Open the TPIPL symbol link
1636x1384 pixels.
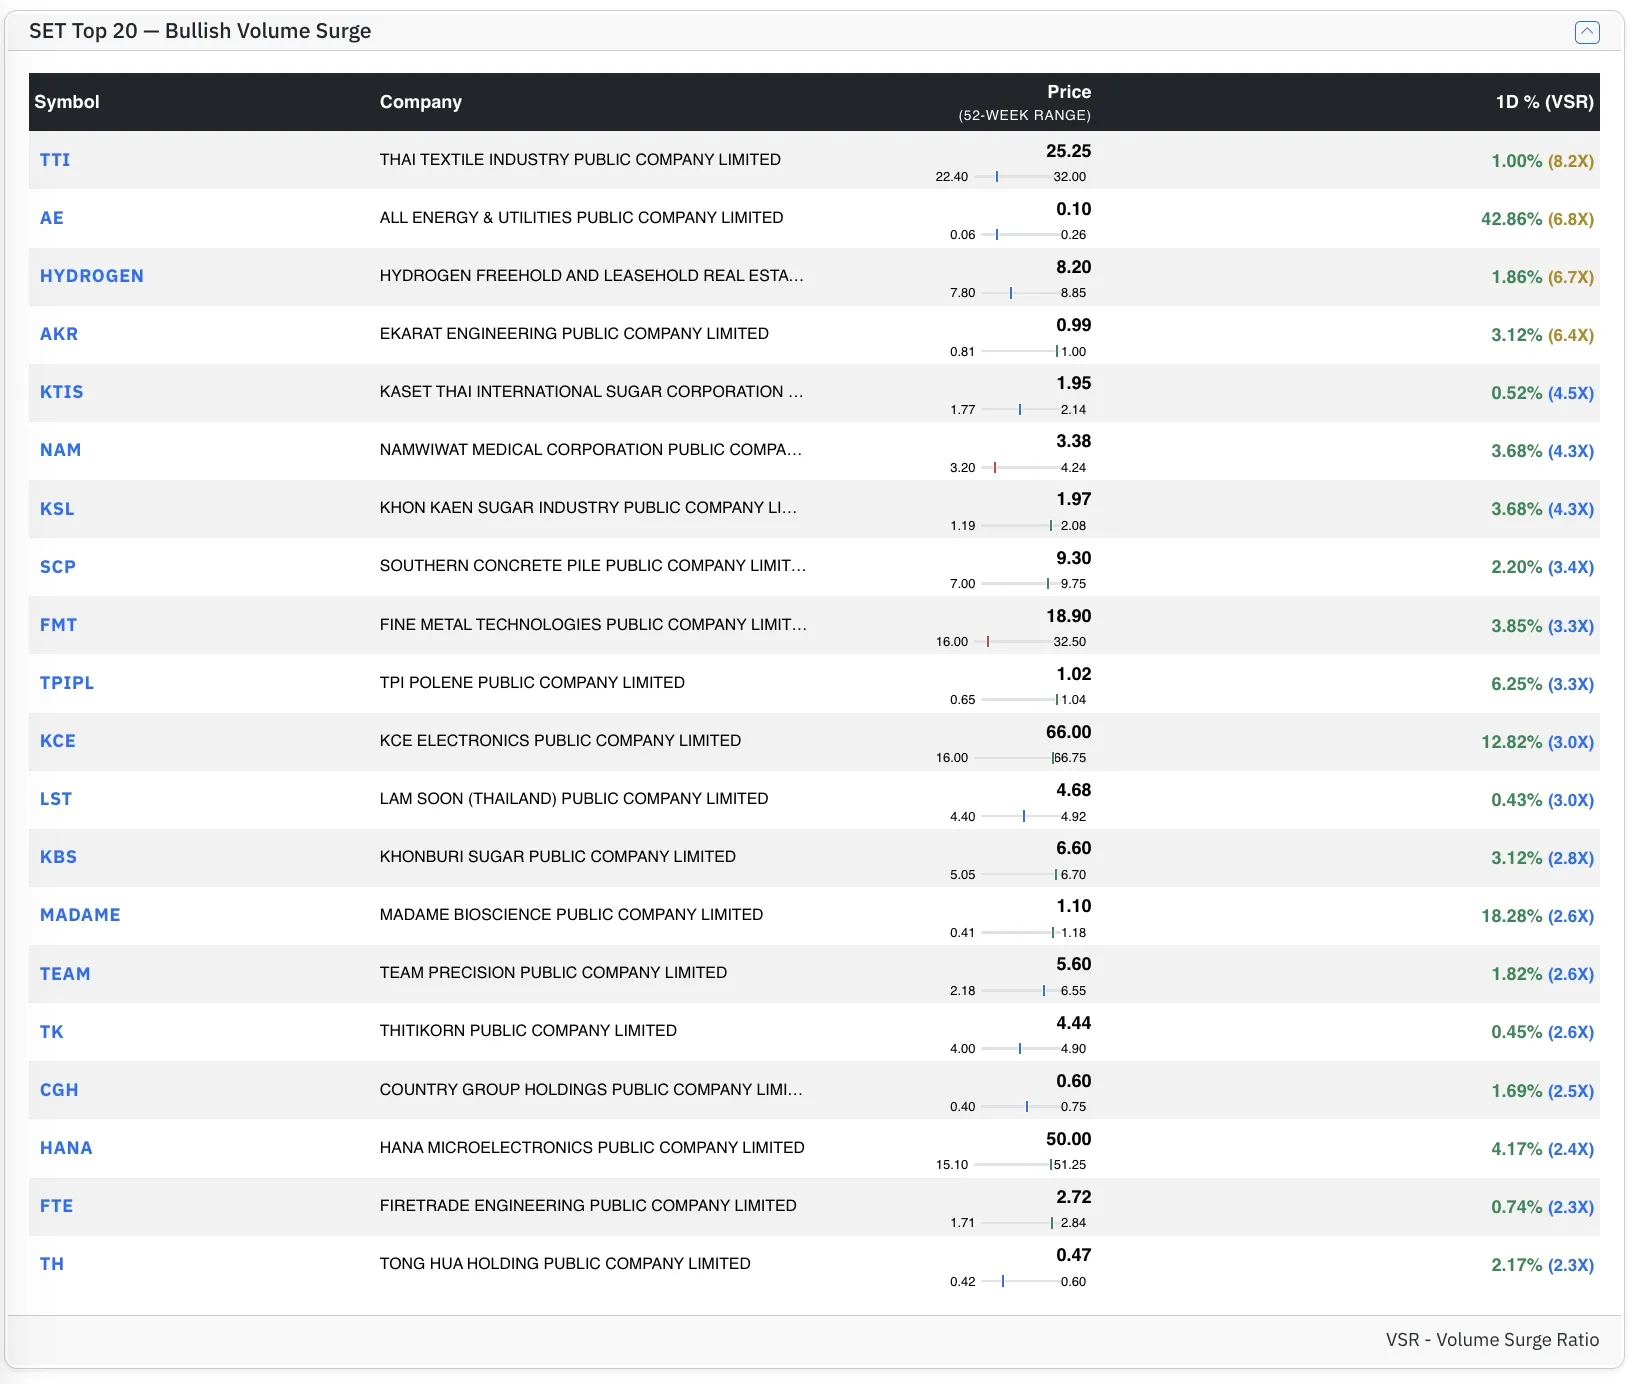(x=67, y=683)
